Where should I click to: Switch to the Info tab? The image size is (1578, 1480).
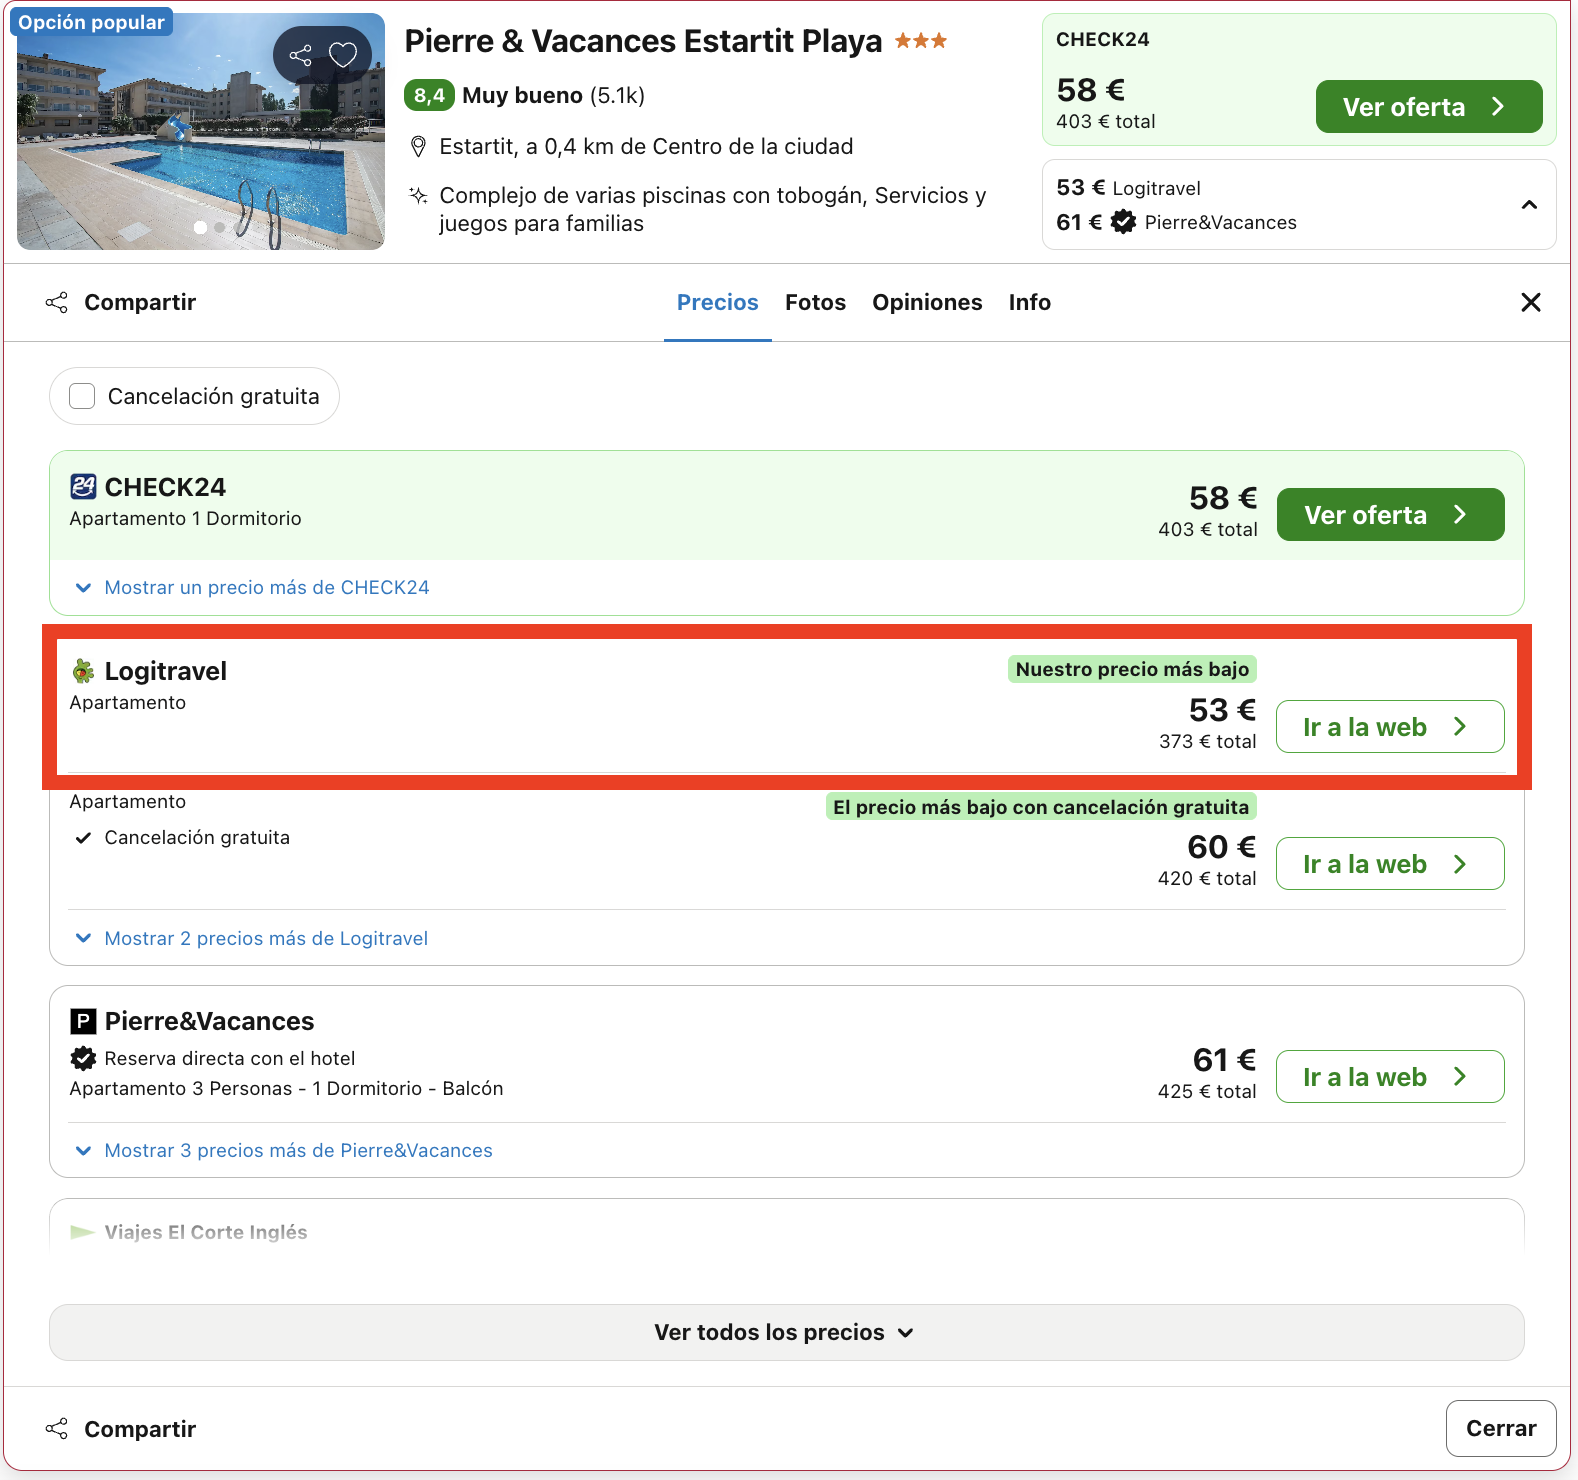(x=1029, y=302)
